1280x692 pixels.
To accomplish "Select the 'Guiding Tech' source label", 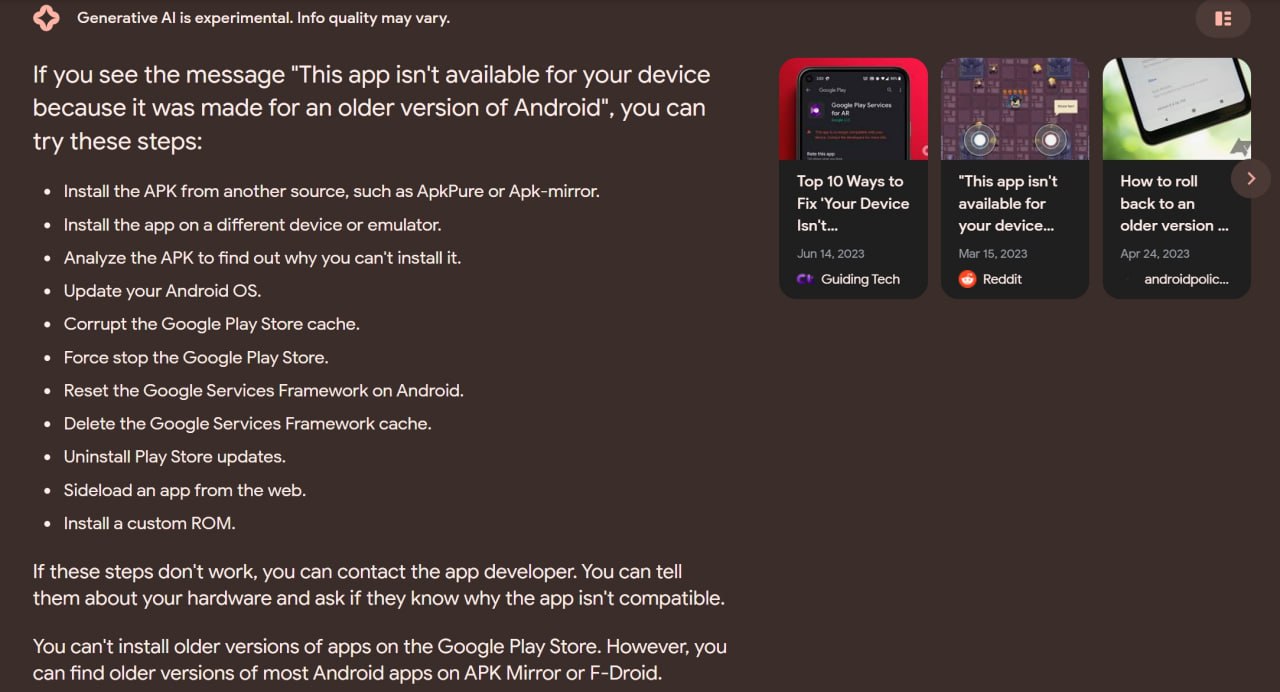I will (860, 280).
